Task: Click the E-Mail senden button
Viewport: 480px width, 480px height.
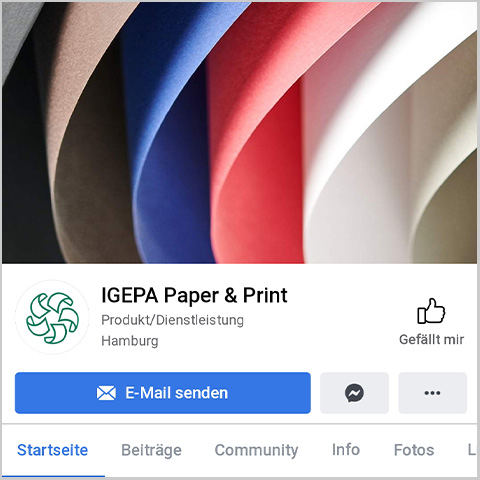Action: 163,393
